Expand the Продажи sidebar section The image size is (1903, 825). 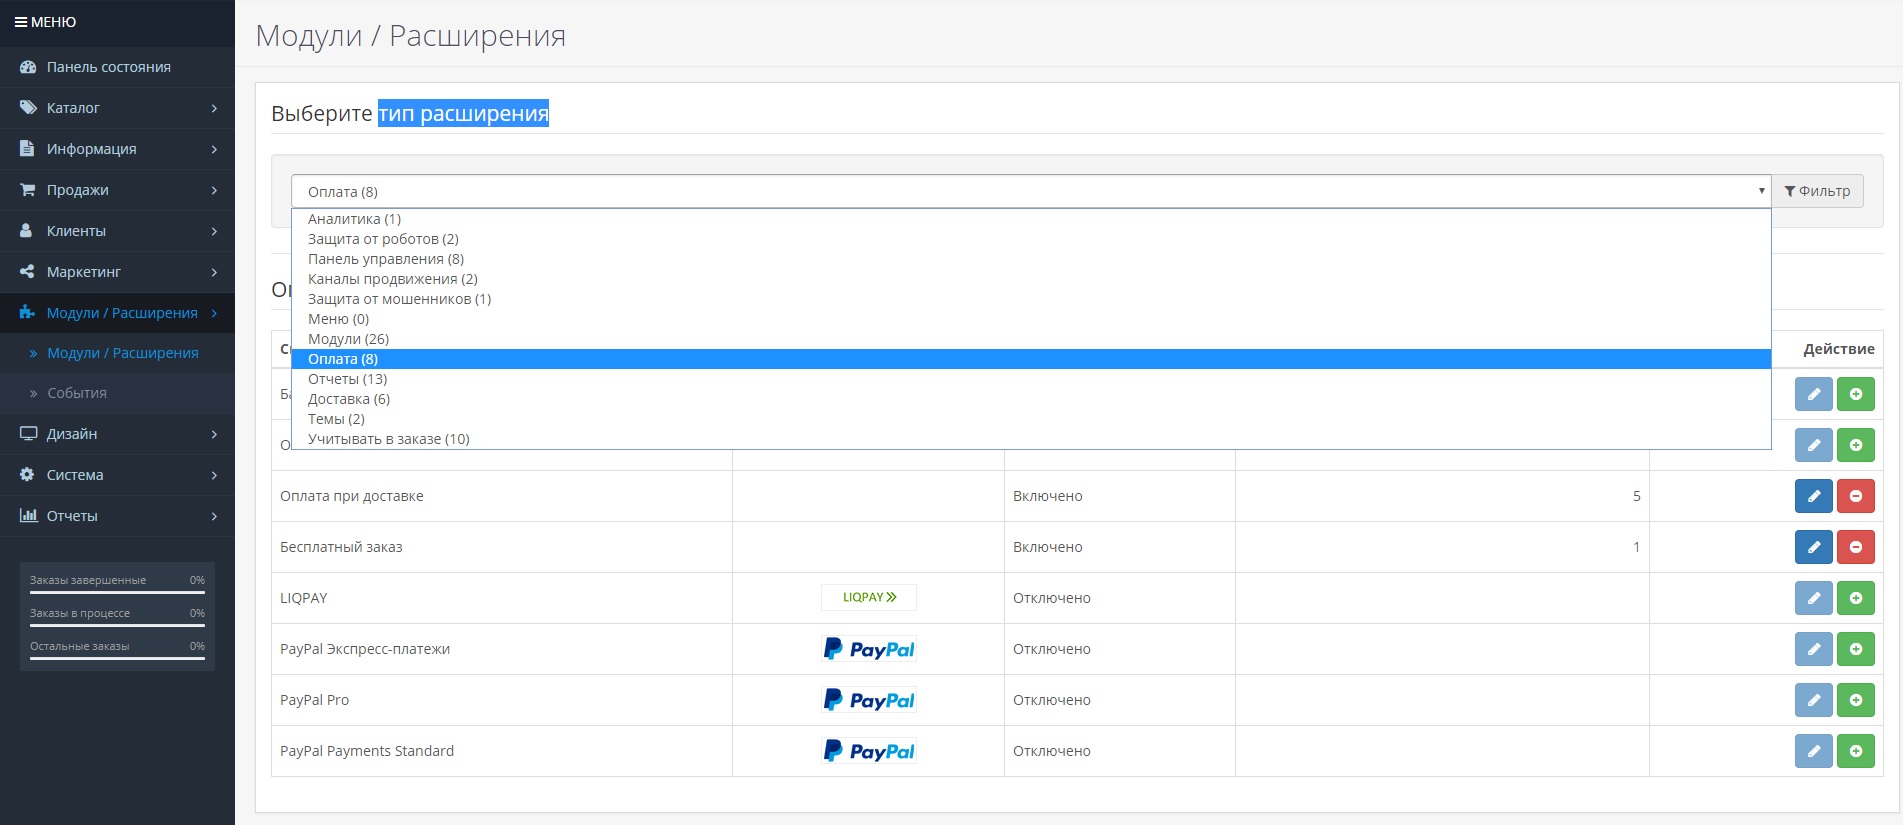tap(117, 190)
